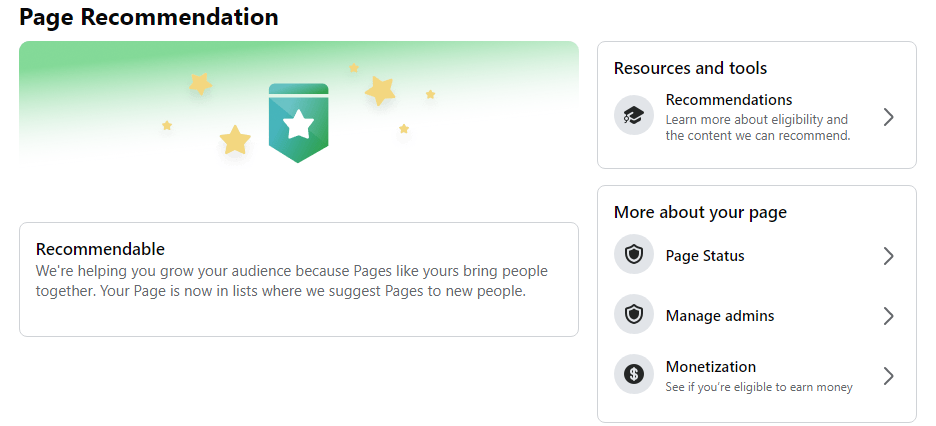Click the yellow star at the badge's upper left

(201, 84)
